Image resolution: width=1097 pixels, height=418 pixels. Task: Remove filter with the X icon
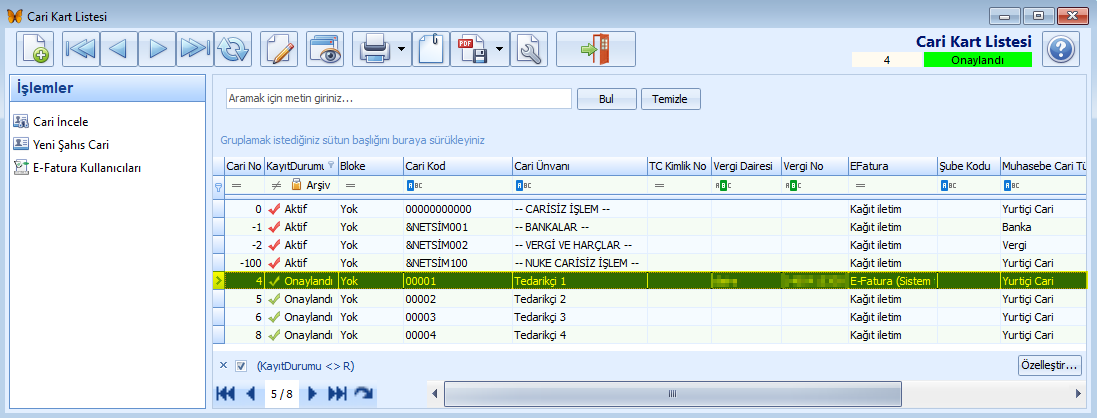coord(223,365)
